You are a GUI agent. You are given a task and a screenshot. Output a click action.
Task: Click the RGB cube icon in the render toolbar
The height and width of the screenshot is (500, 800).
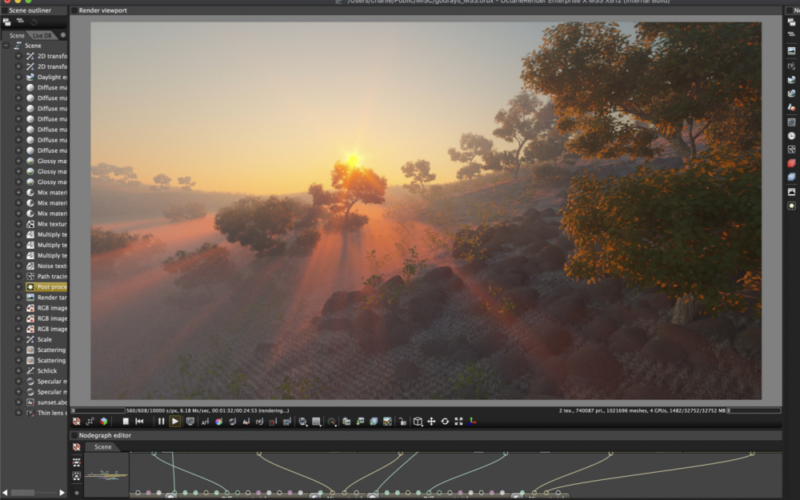tap(104, 421)
